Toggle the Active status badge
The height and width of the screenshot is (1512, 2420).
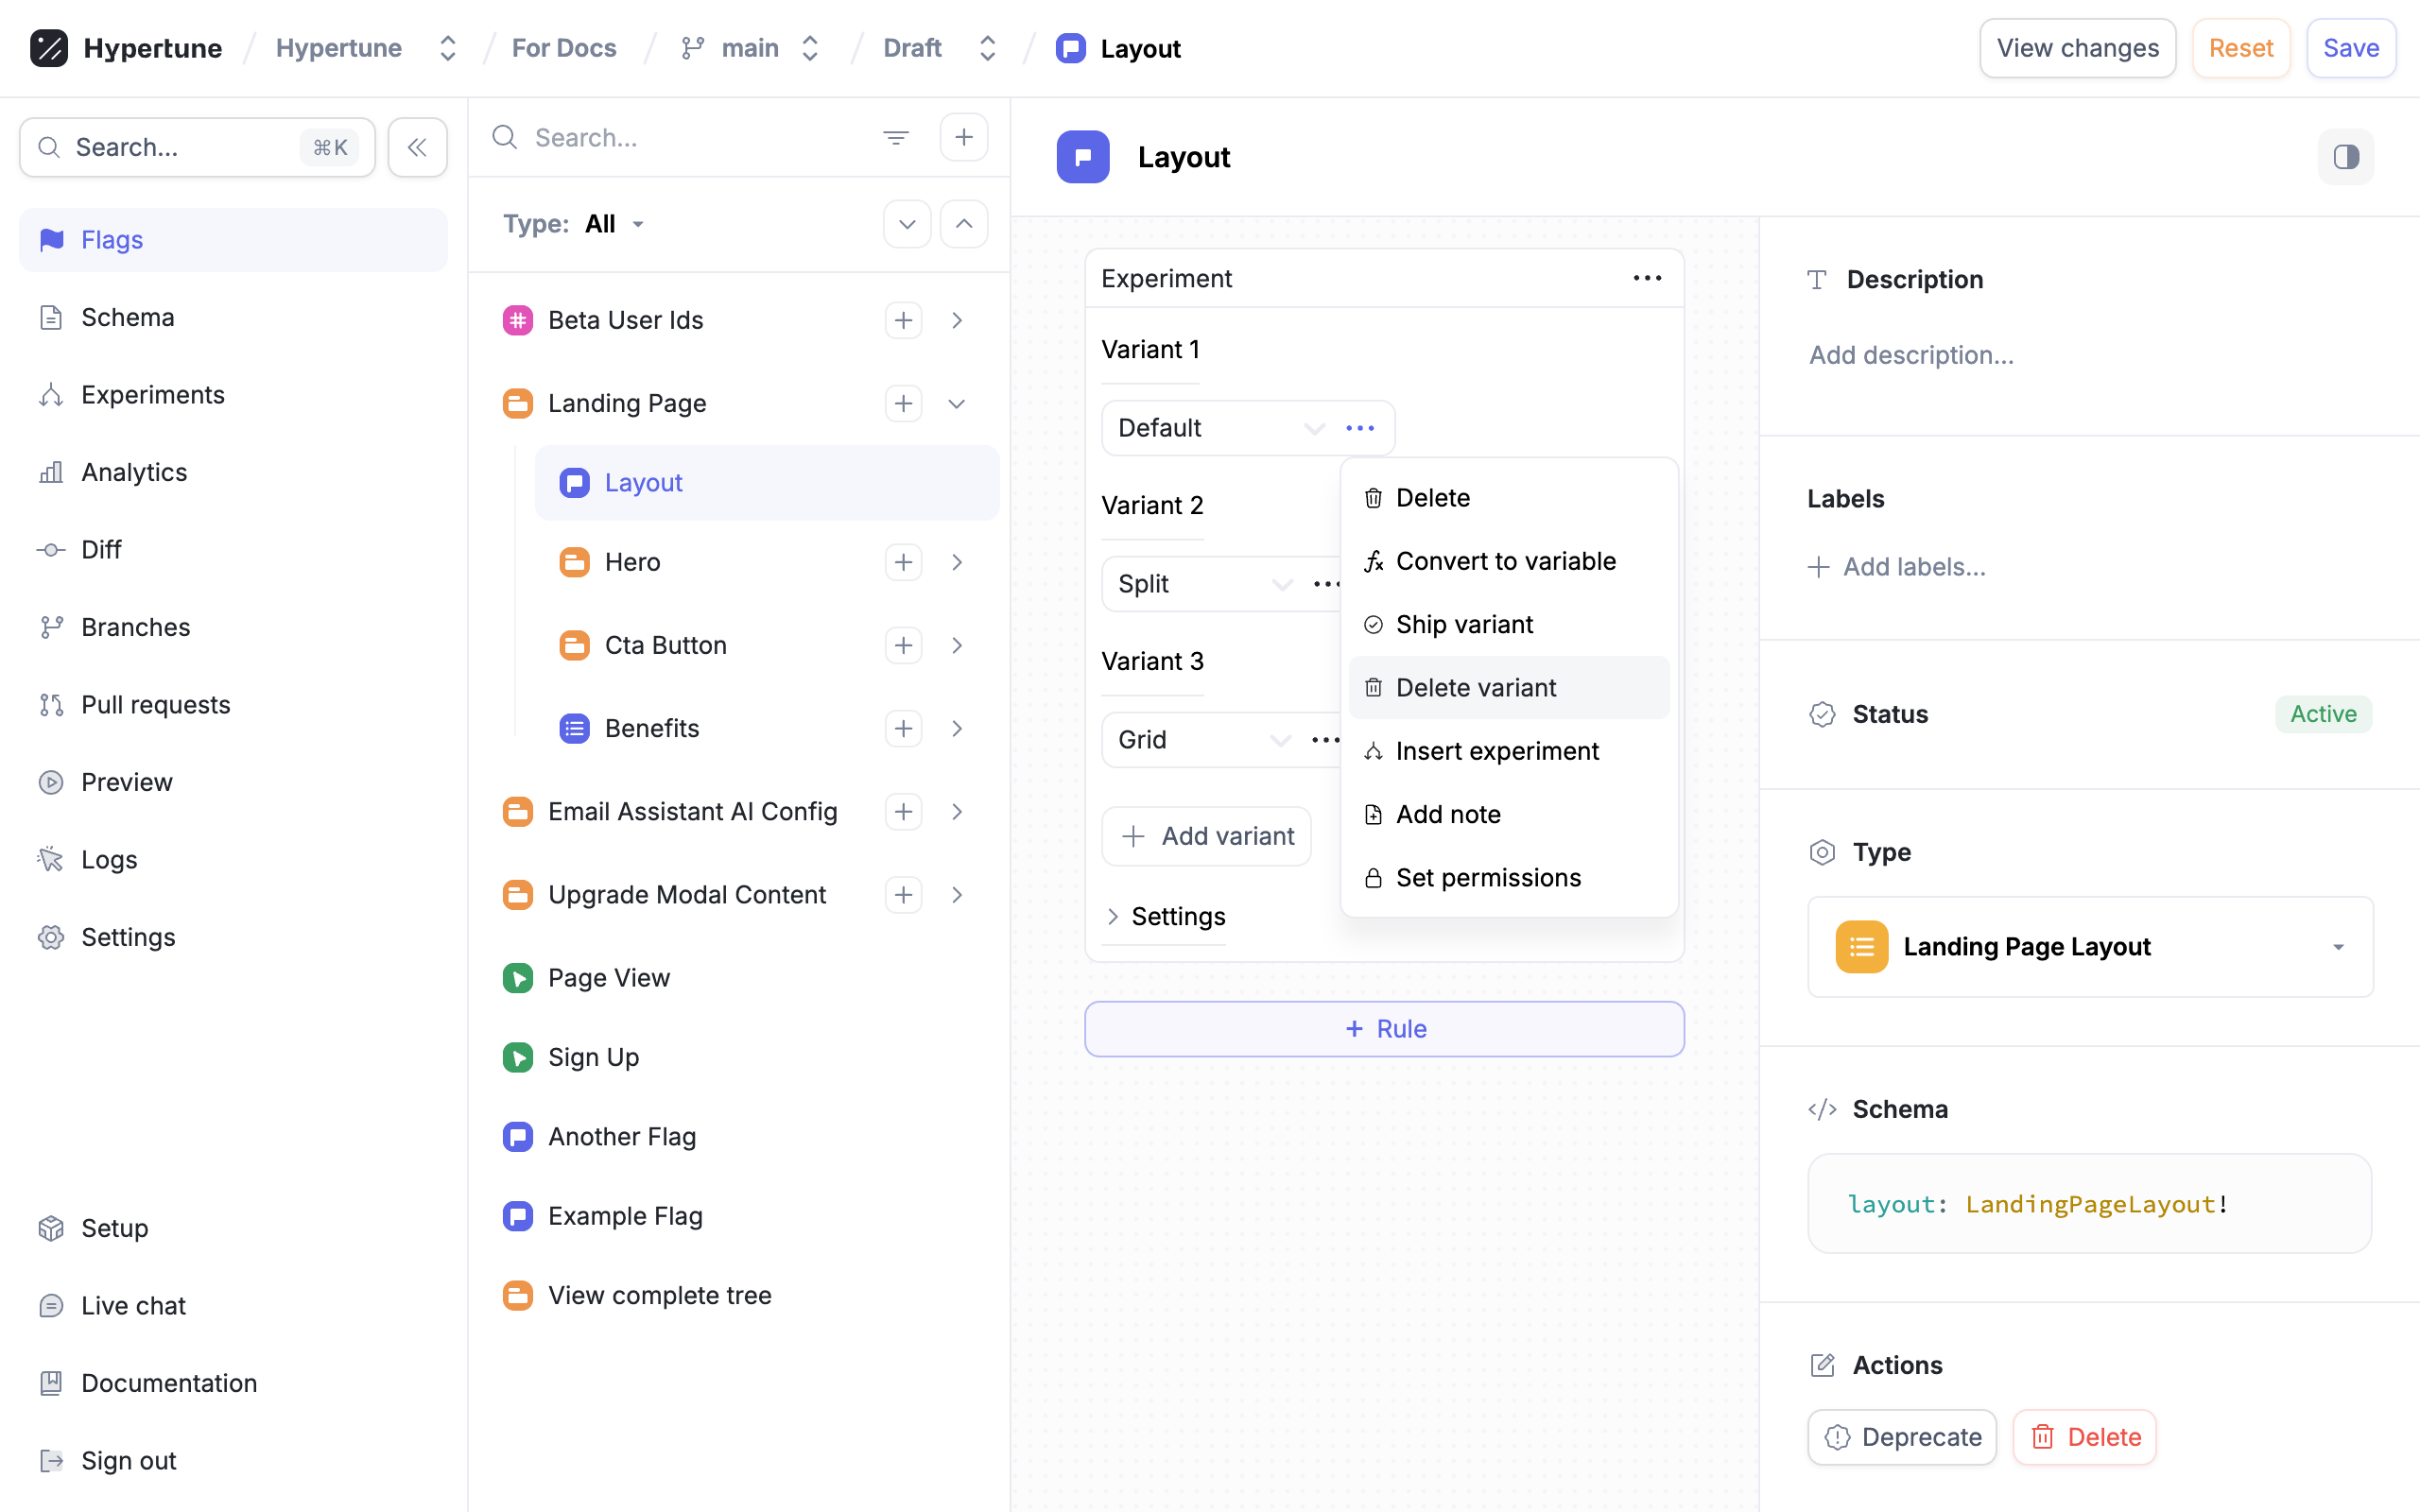coord(2322,714)
